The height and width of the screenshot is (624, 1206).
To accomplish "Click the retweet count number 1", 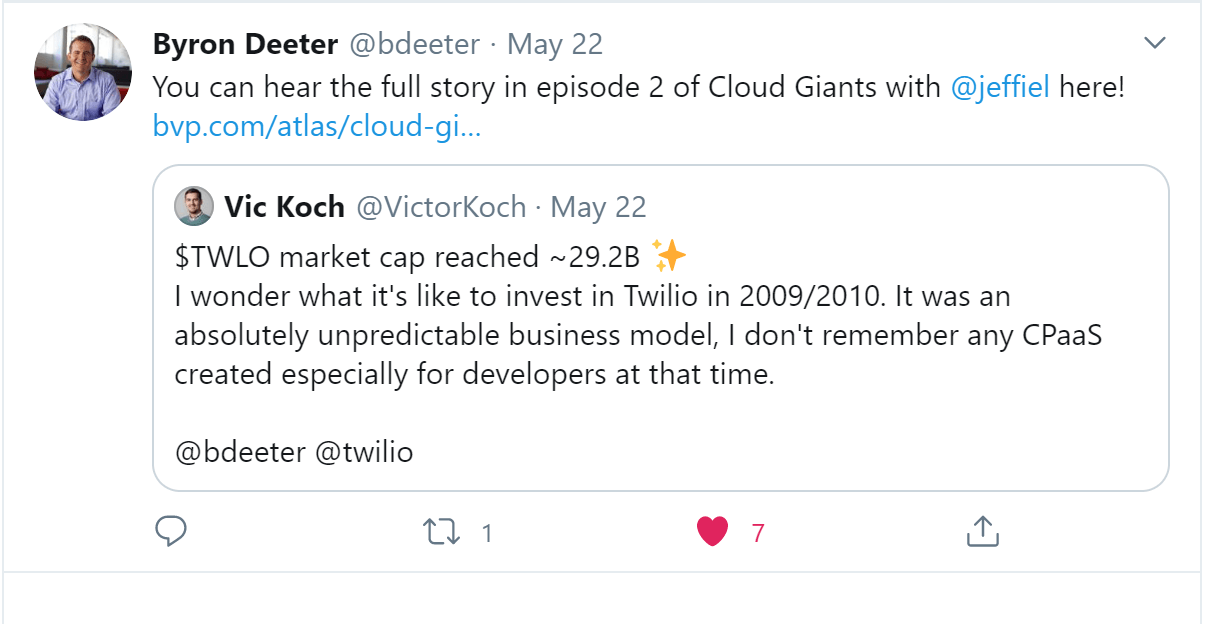I will tap(487, 533).
